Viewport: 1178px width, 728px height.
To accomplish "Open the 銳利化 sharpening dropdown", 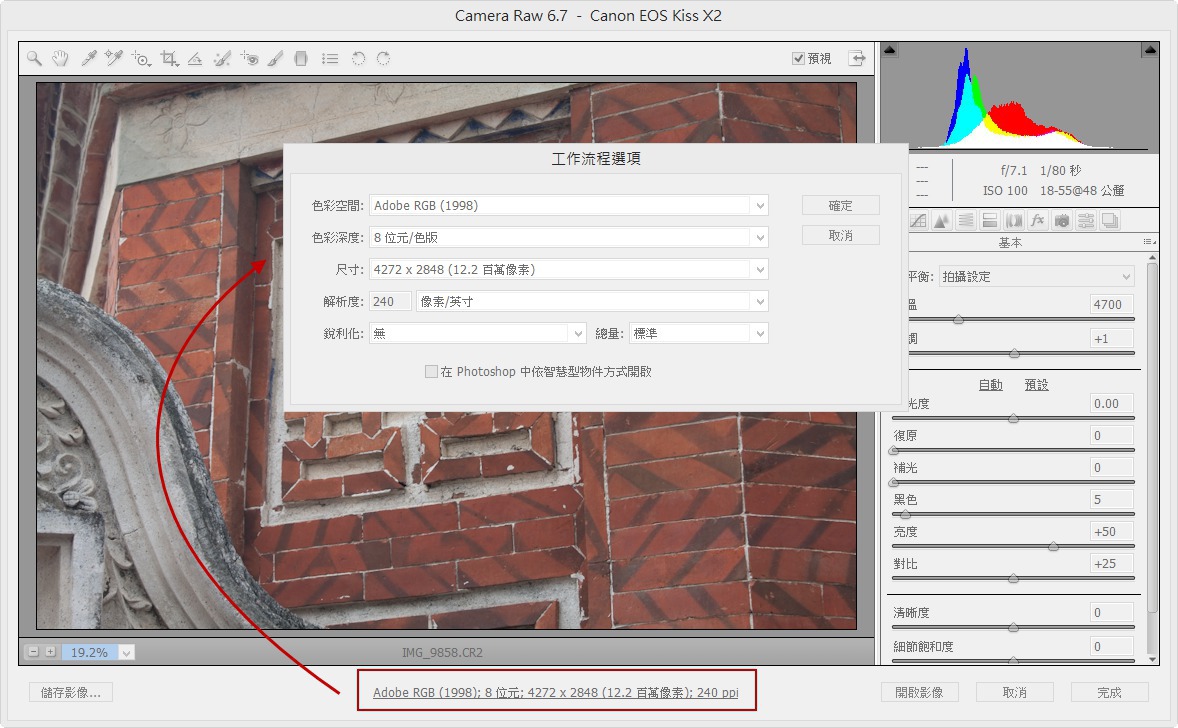I will (477, 333).
